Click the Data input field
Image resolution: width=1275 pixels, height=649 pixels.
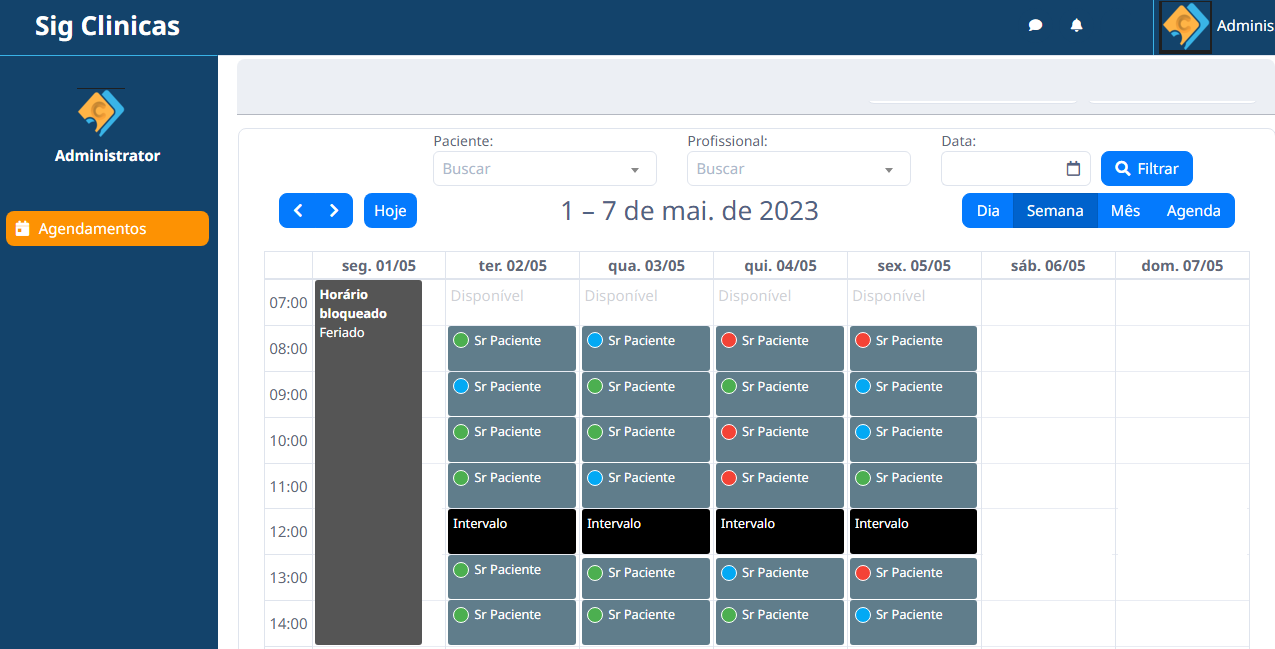(1001, 169)
